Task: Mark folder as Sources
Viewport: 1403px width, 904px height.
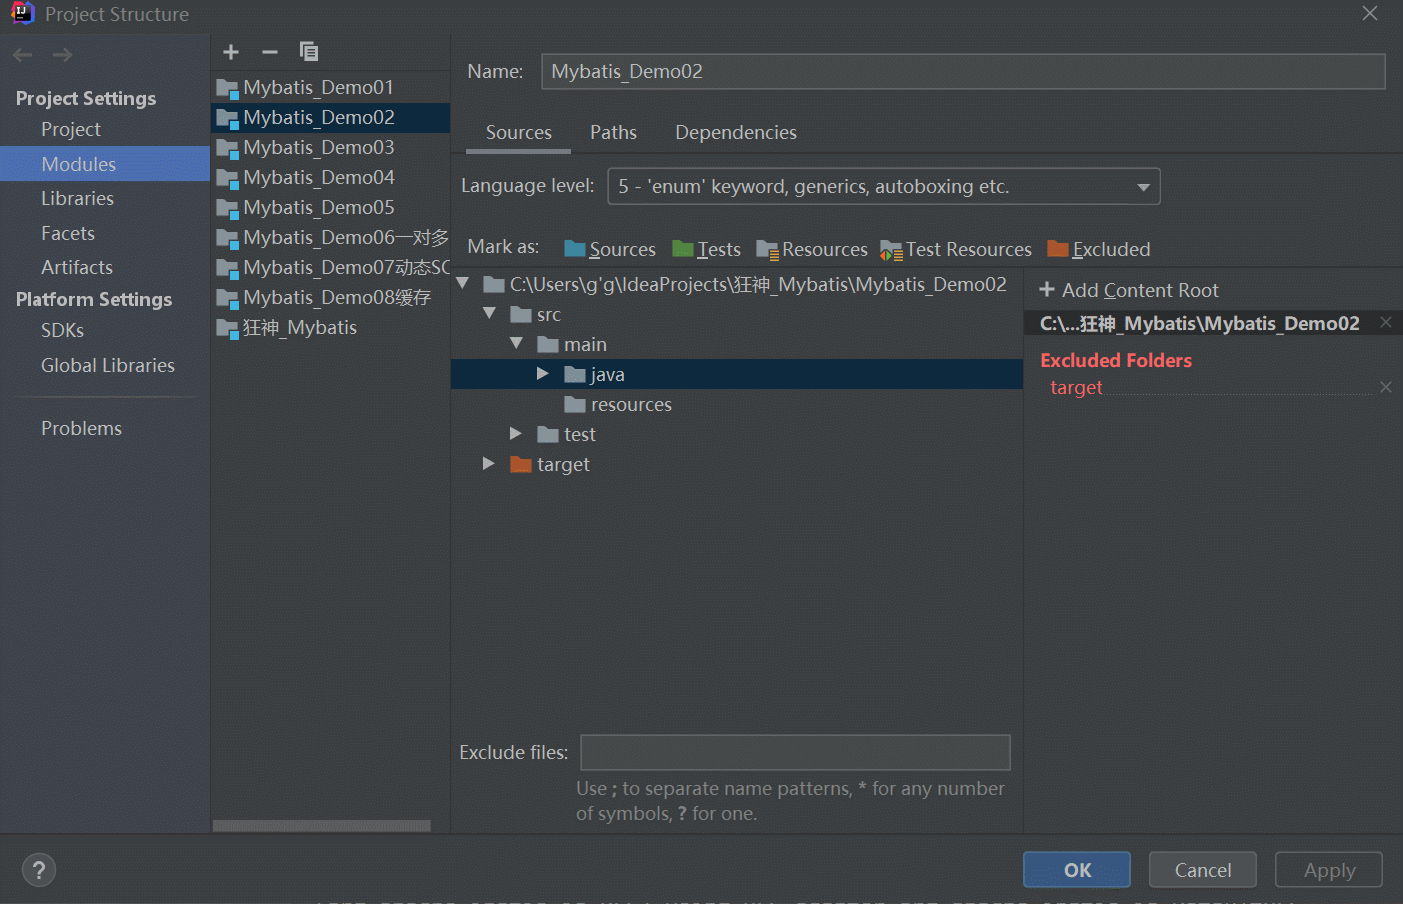Action: pyautogui.click(x=610, y=249)
